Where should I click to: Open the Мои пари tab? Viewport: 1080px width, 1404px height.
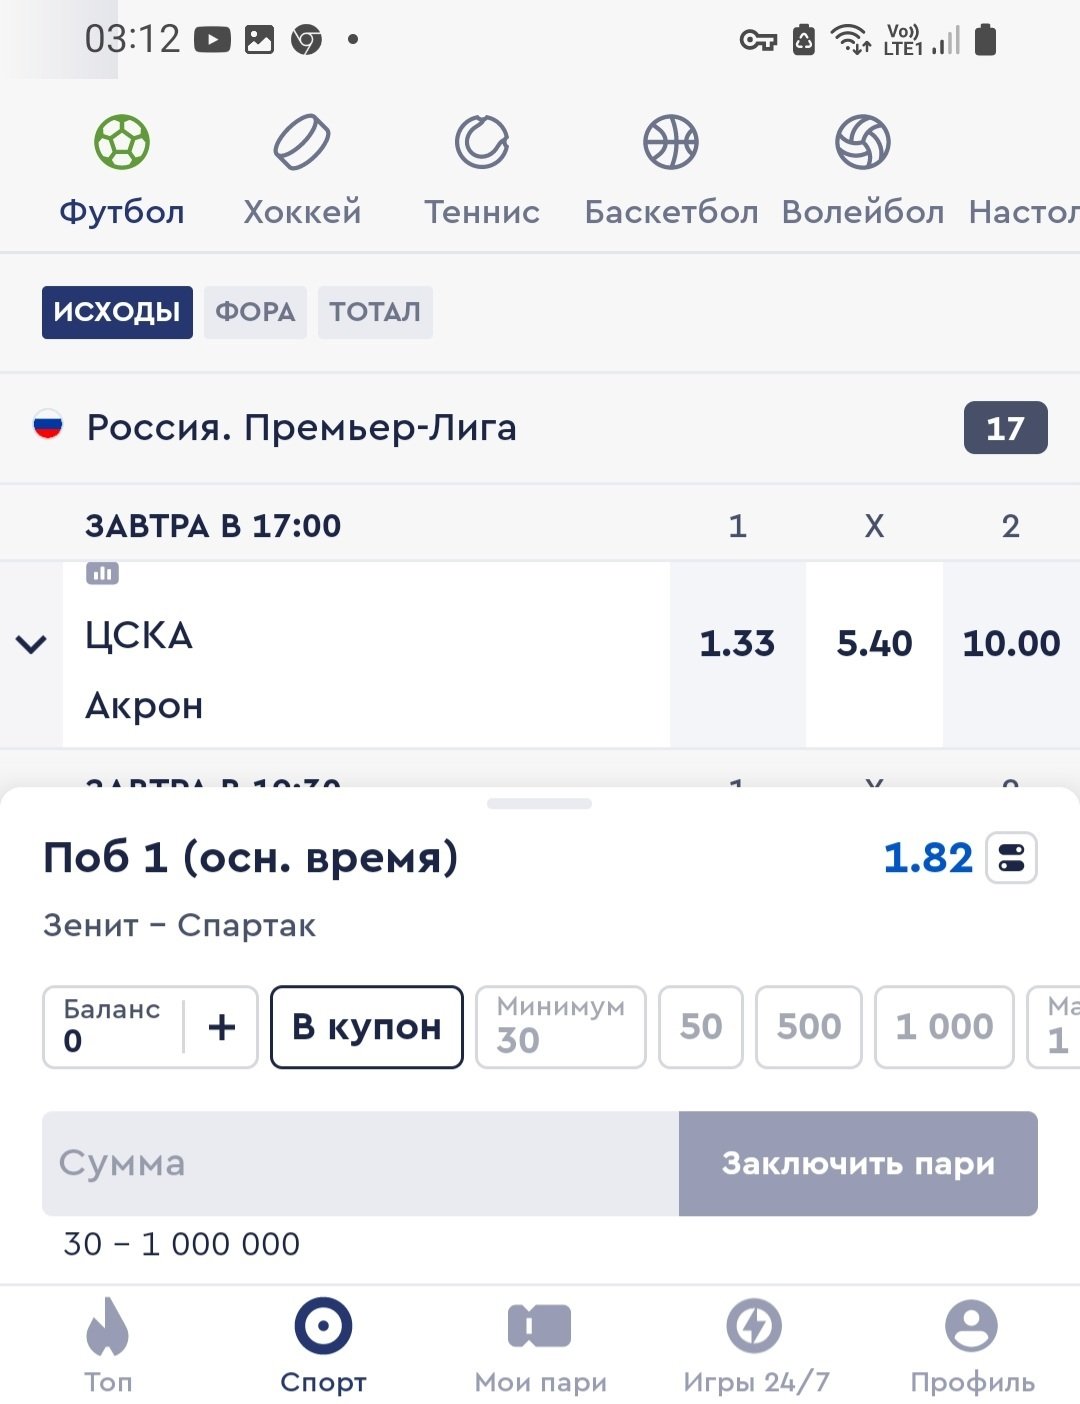coord(540,1327)
